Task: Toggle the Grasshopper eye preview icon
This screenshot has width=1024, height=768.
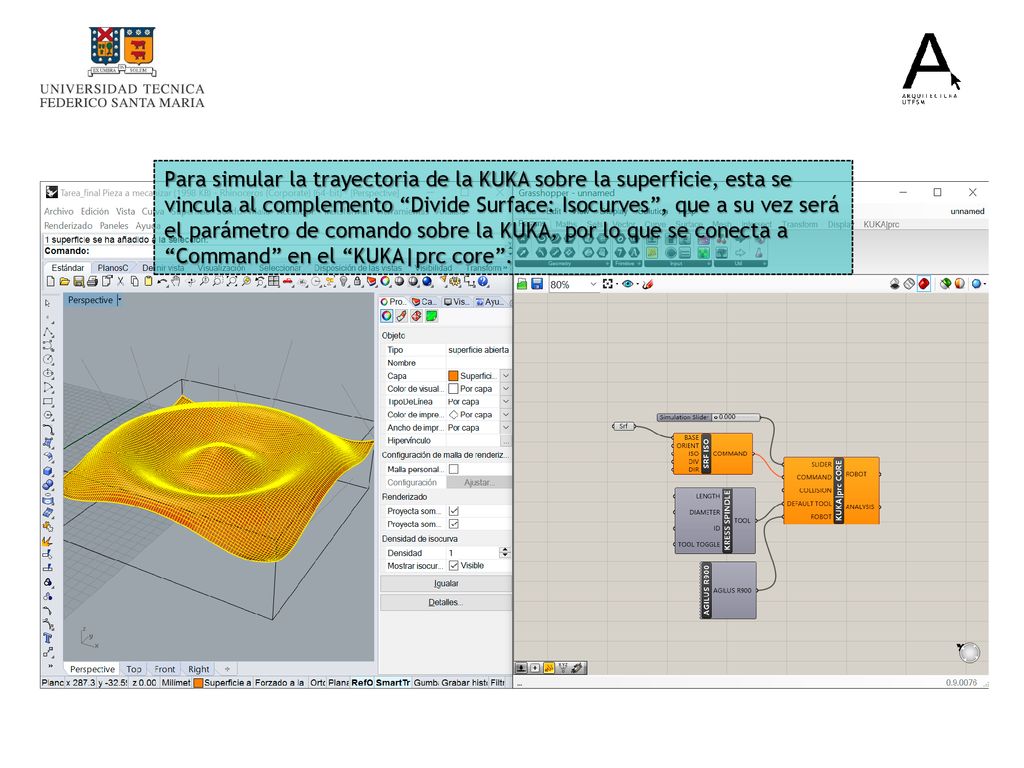Action: tap(628, 284)
